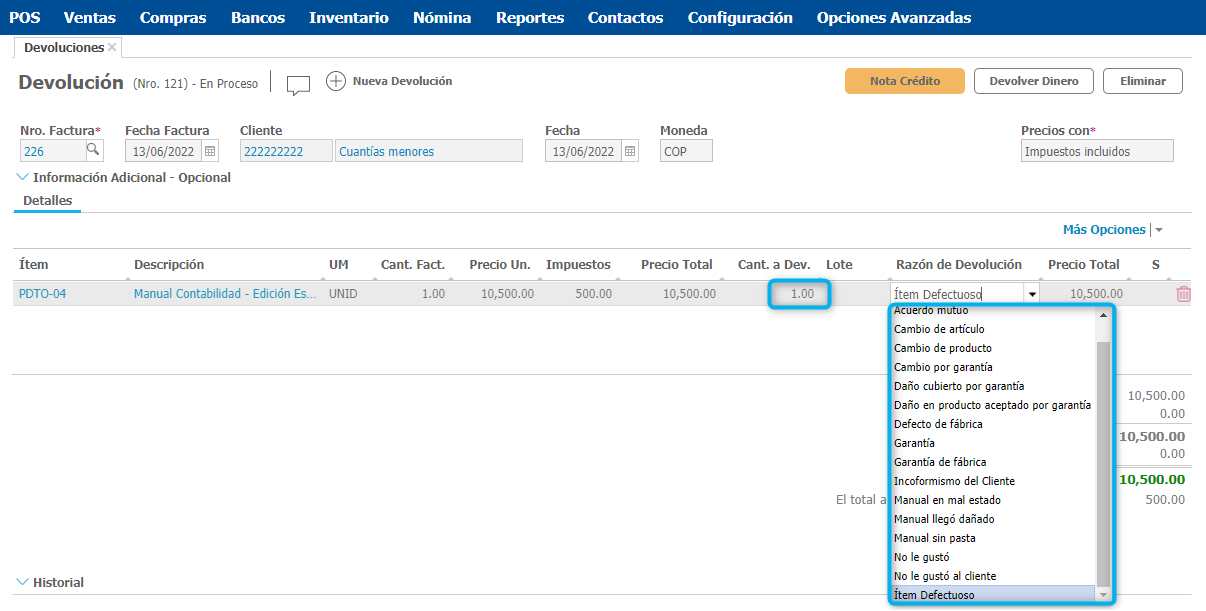Open the PDTO-04 item link

point(42,294)
